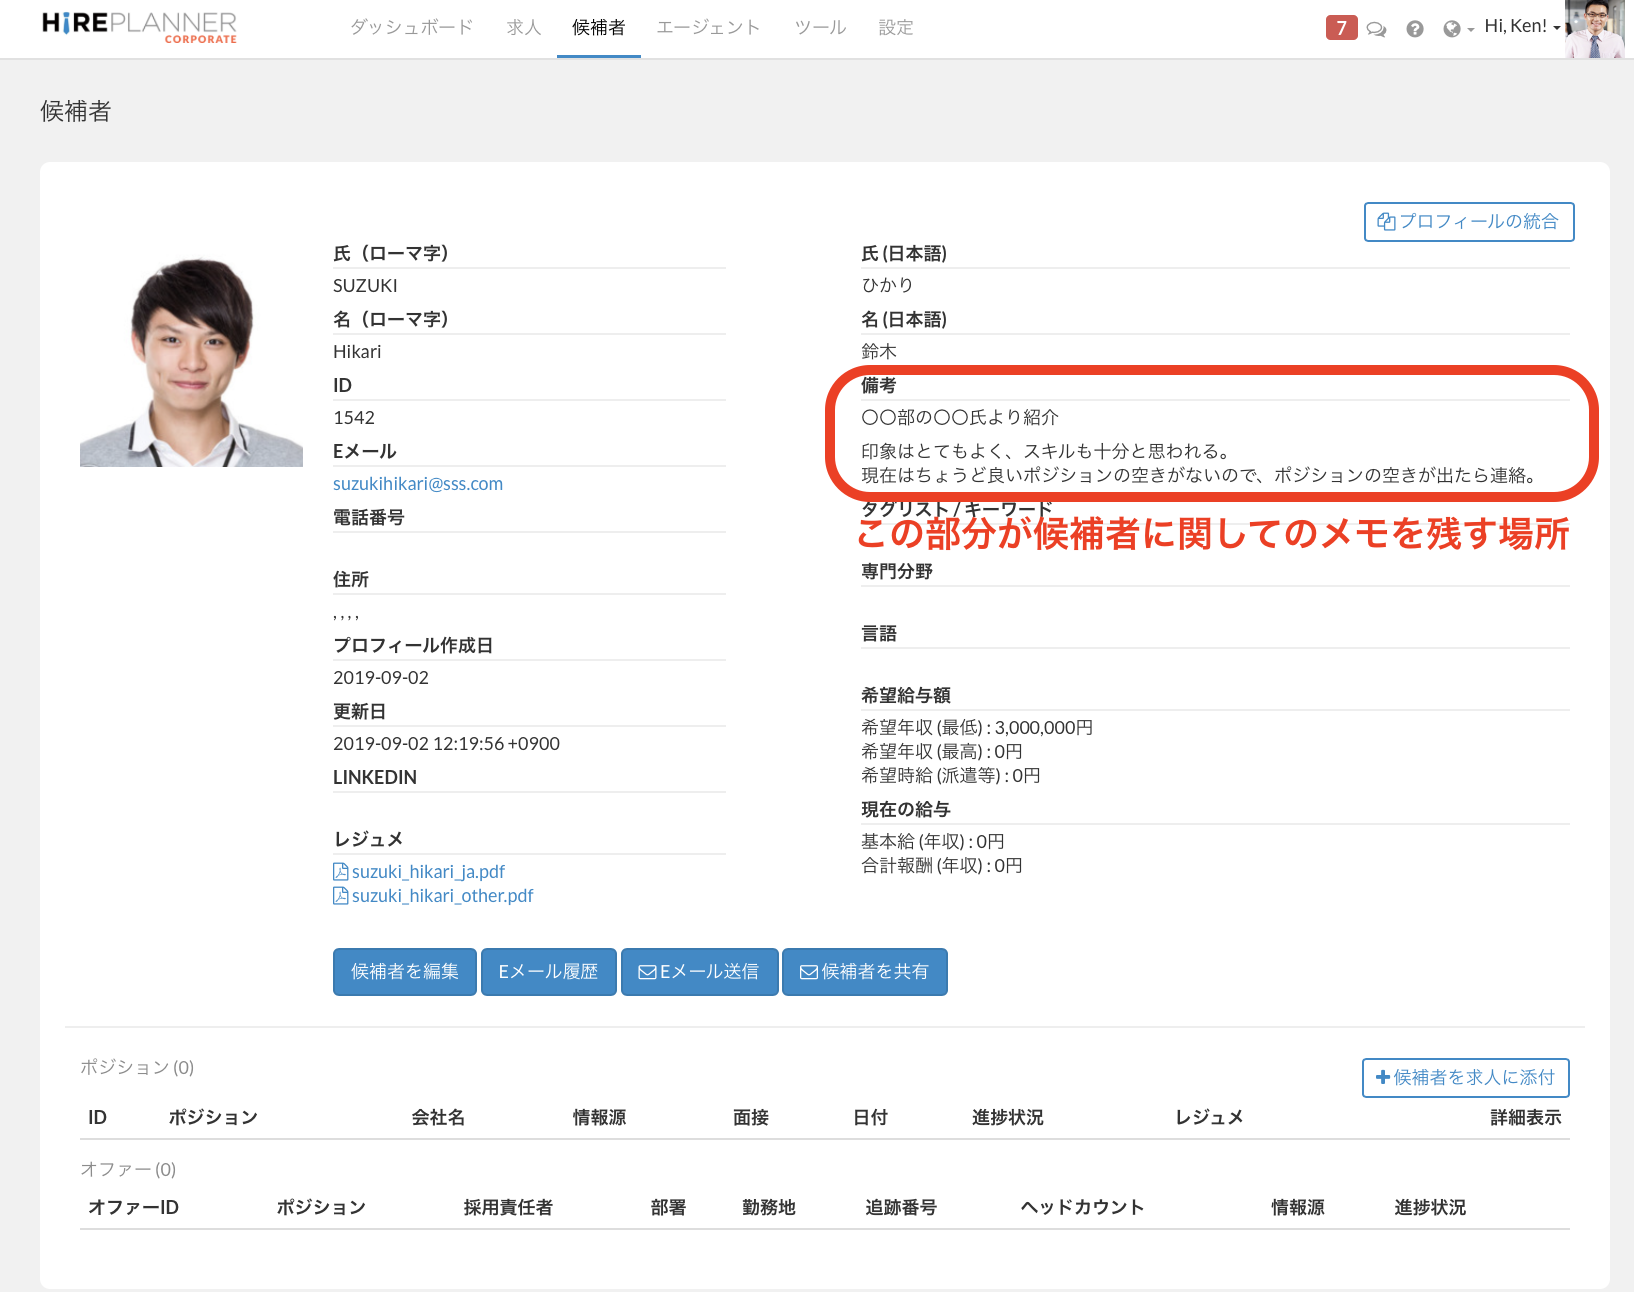Click the help question mark icon

point(1414,29)
